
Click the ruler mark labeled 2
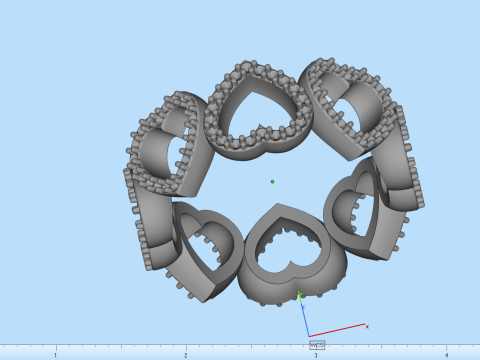tap(186, 355)
